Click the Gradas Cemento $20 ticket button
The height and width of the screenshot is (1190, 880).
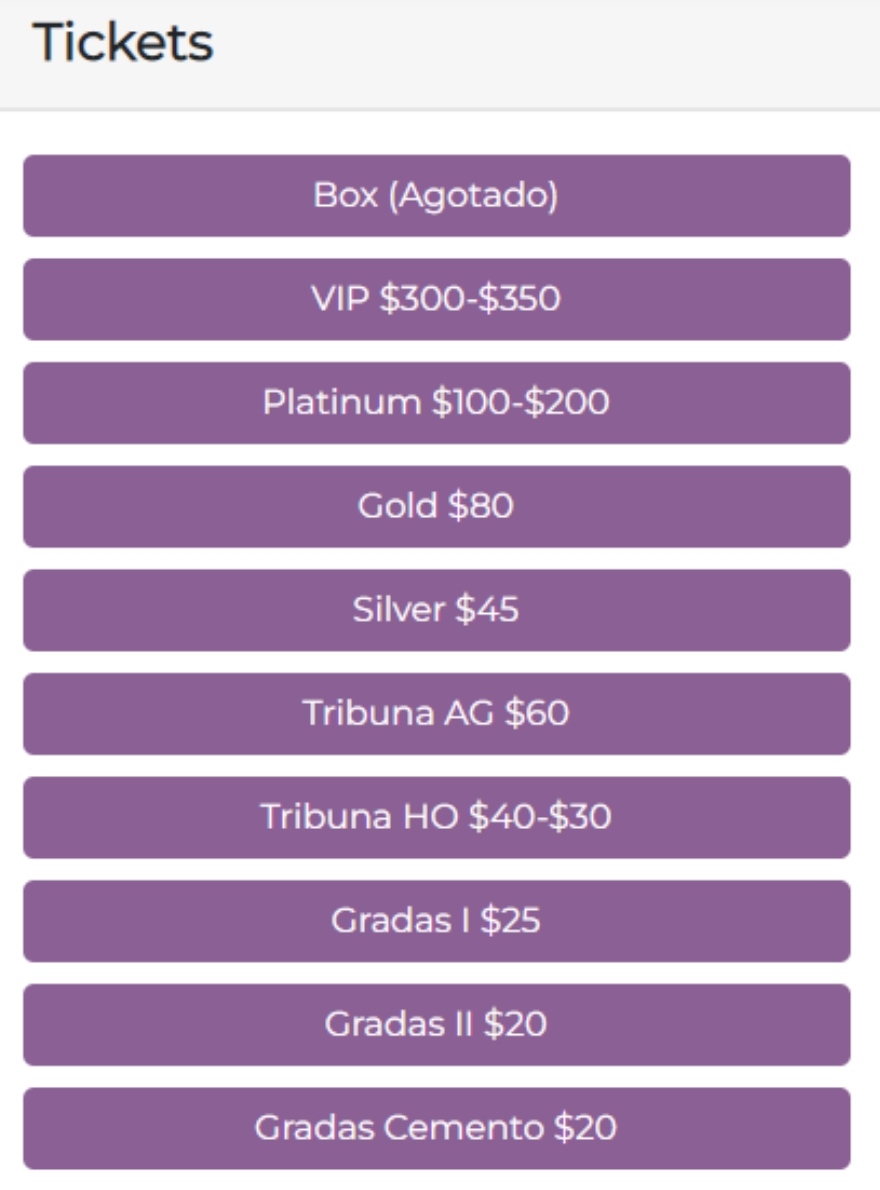436,1128
